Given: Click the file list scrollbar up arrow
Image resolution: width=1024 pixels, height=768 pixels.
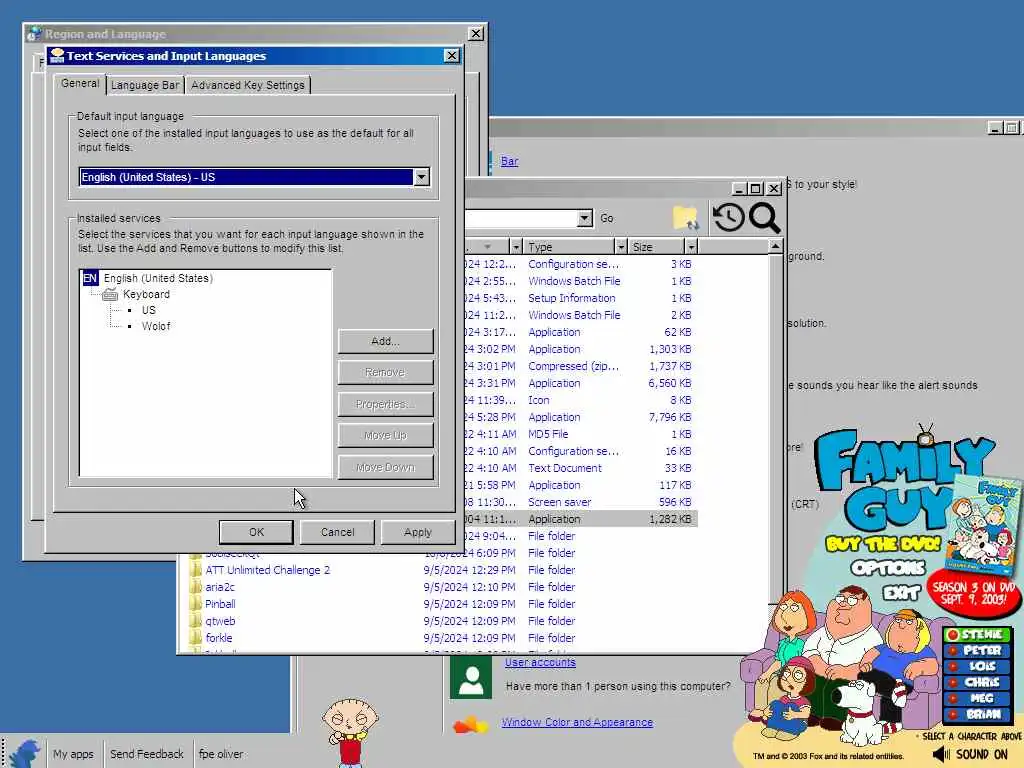Looking at the screenshot, I should click(775, 246).
